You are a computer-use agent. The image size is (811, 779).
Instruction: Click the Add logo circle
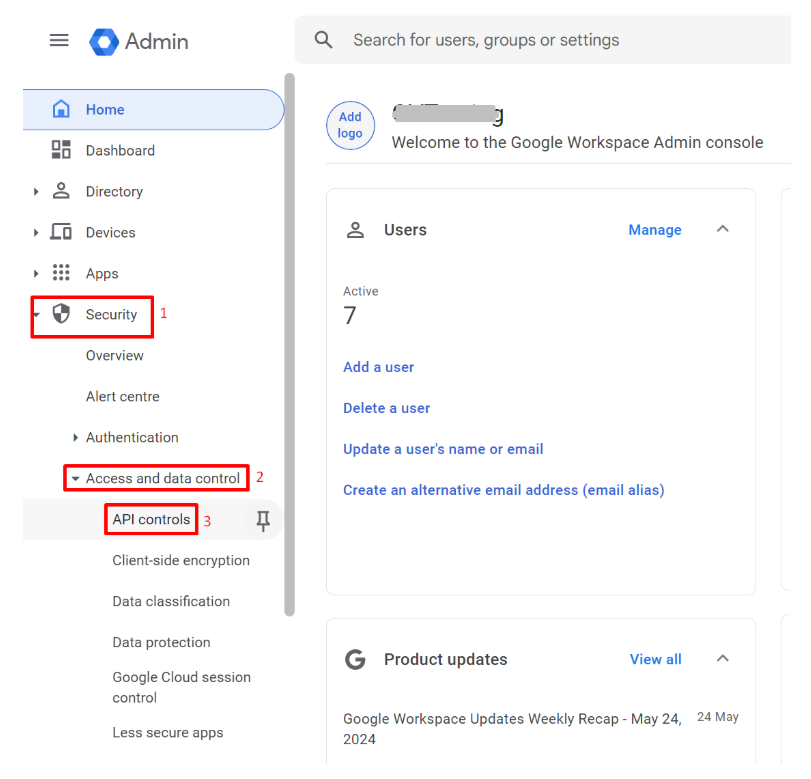(350, 125)
